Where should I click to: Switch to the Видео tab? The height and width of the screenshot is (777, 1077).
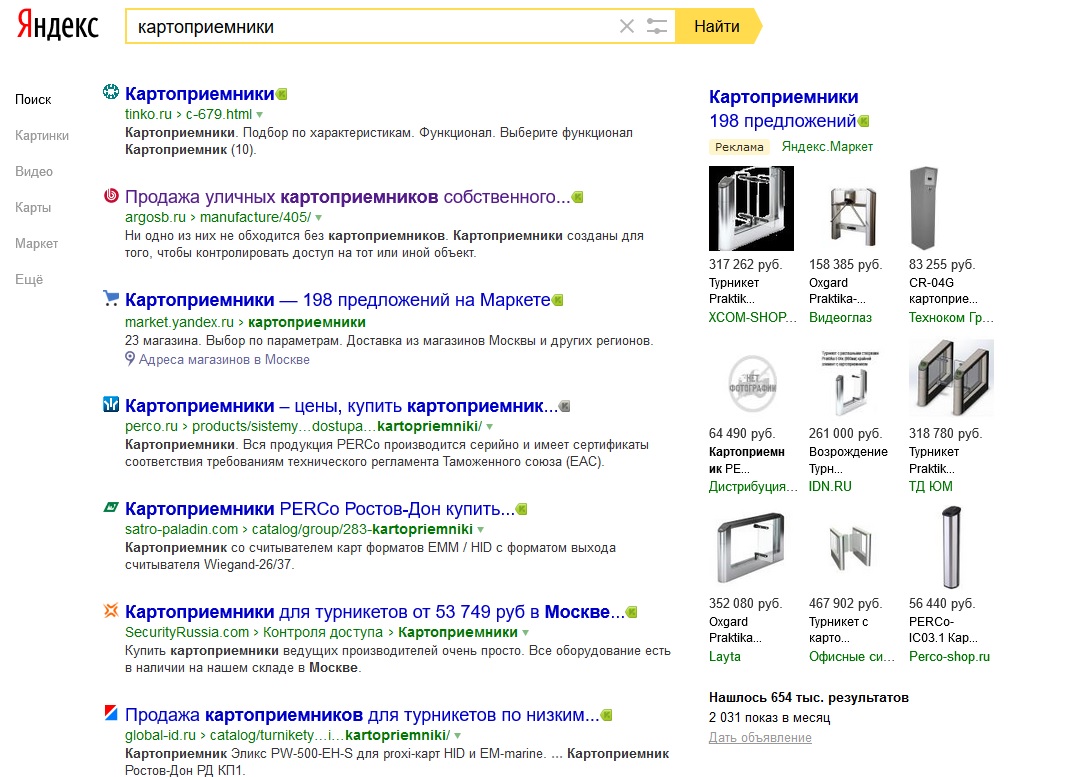34,171
